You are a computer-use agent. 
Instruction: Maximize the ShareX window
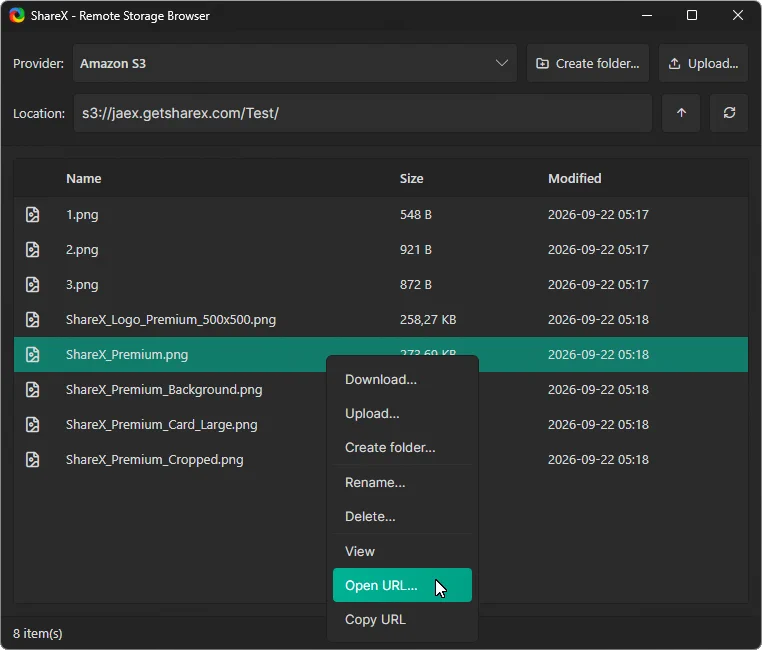pyautogui.click(x=692, y=16)
